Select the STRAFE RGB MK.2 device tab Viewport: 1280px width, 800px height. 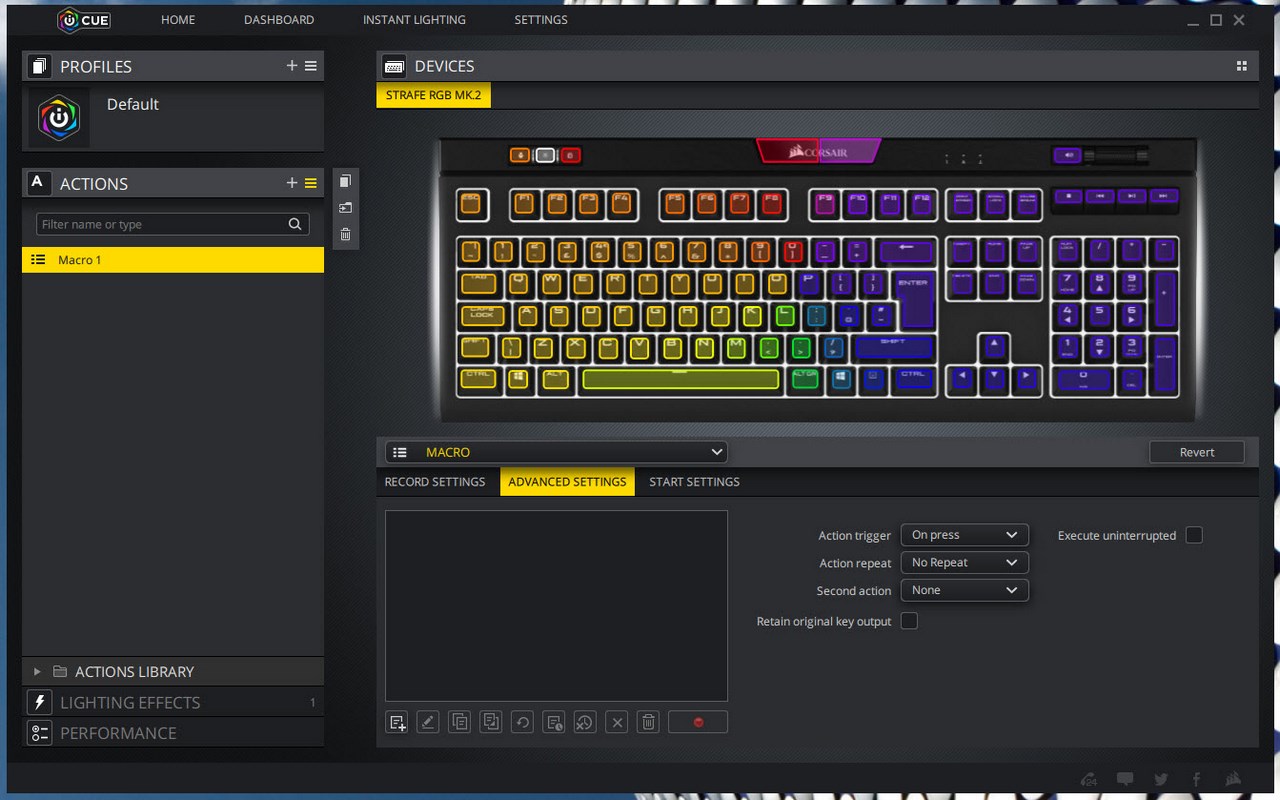point(434,96)
